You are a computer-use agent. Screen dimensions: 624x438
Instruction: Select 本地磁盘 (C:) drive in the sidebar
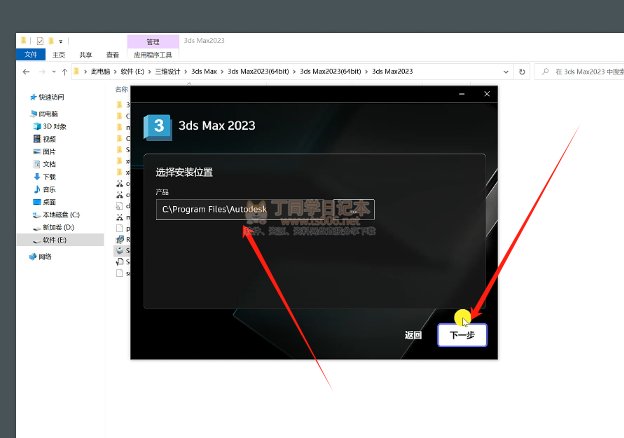61,215
